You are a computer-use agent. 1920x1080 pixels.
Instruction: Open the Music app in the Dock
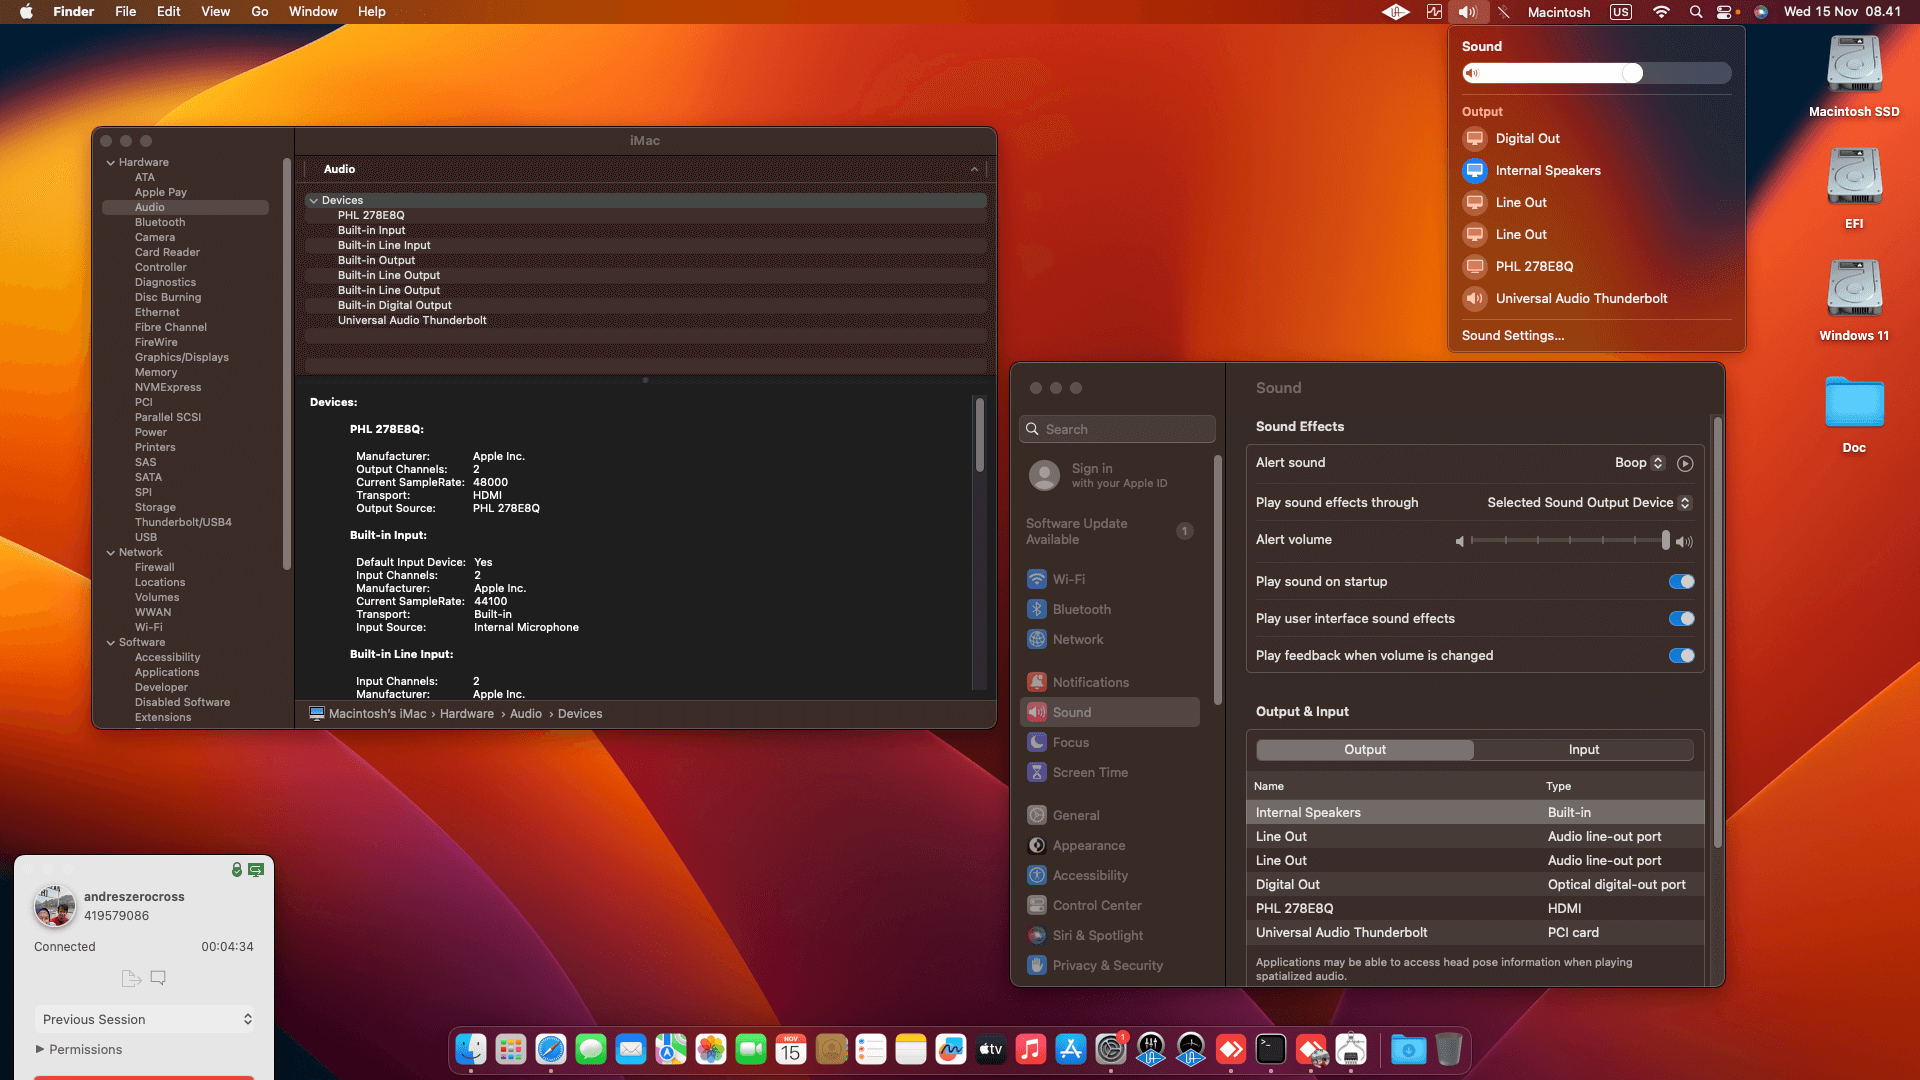point(1031,1049)
